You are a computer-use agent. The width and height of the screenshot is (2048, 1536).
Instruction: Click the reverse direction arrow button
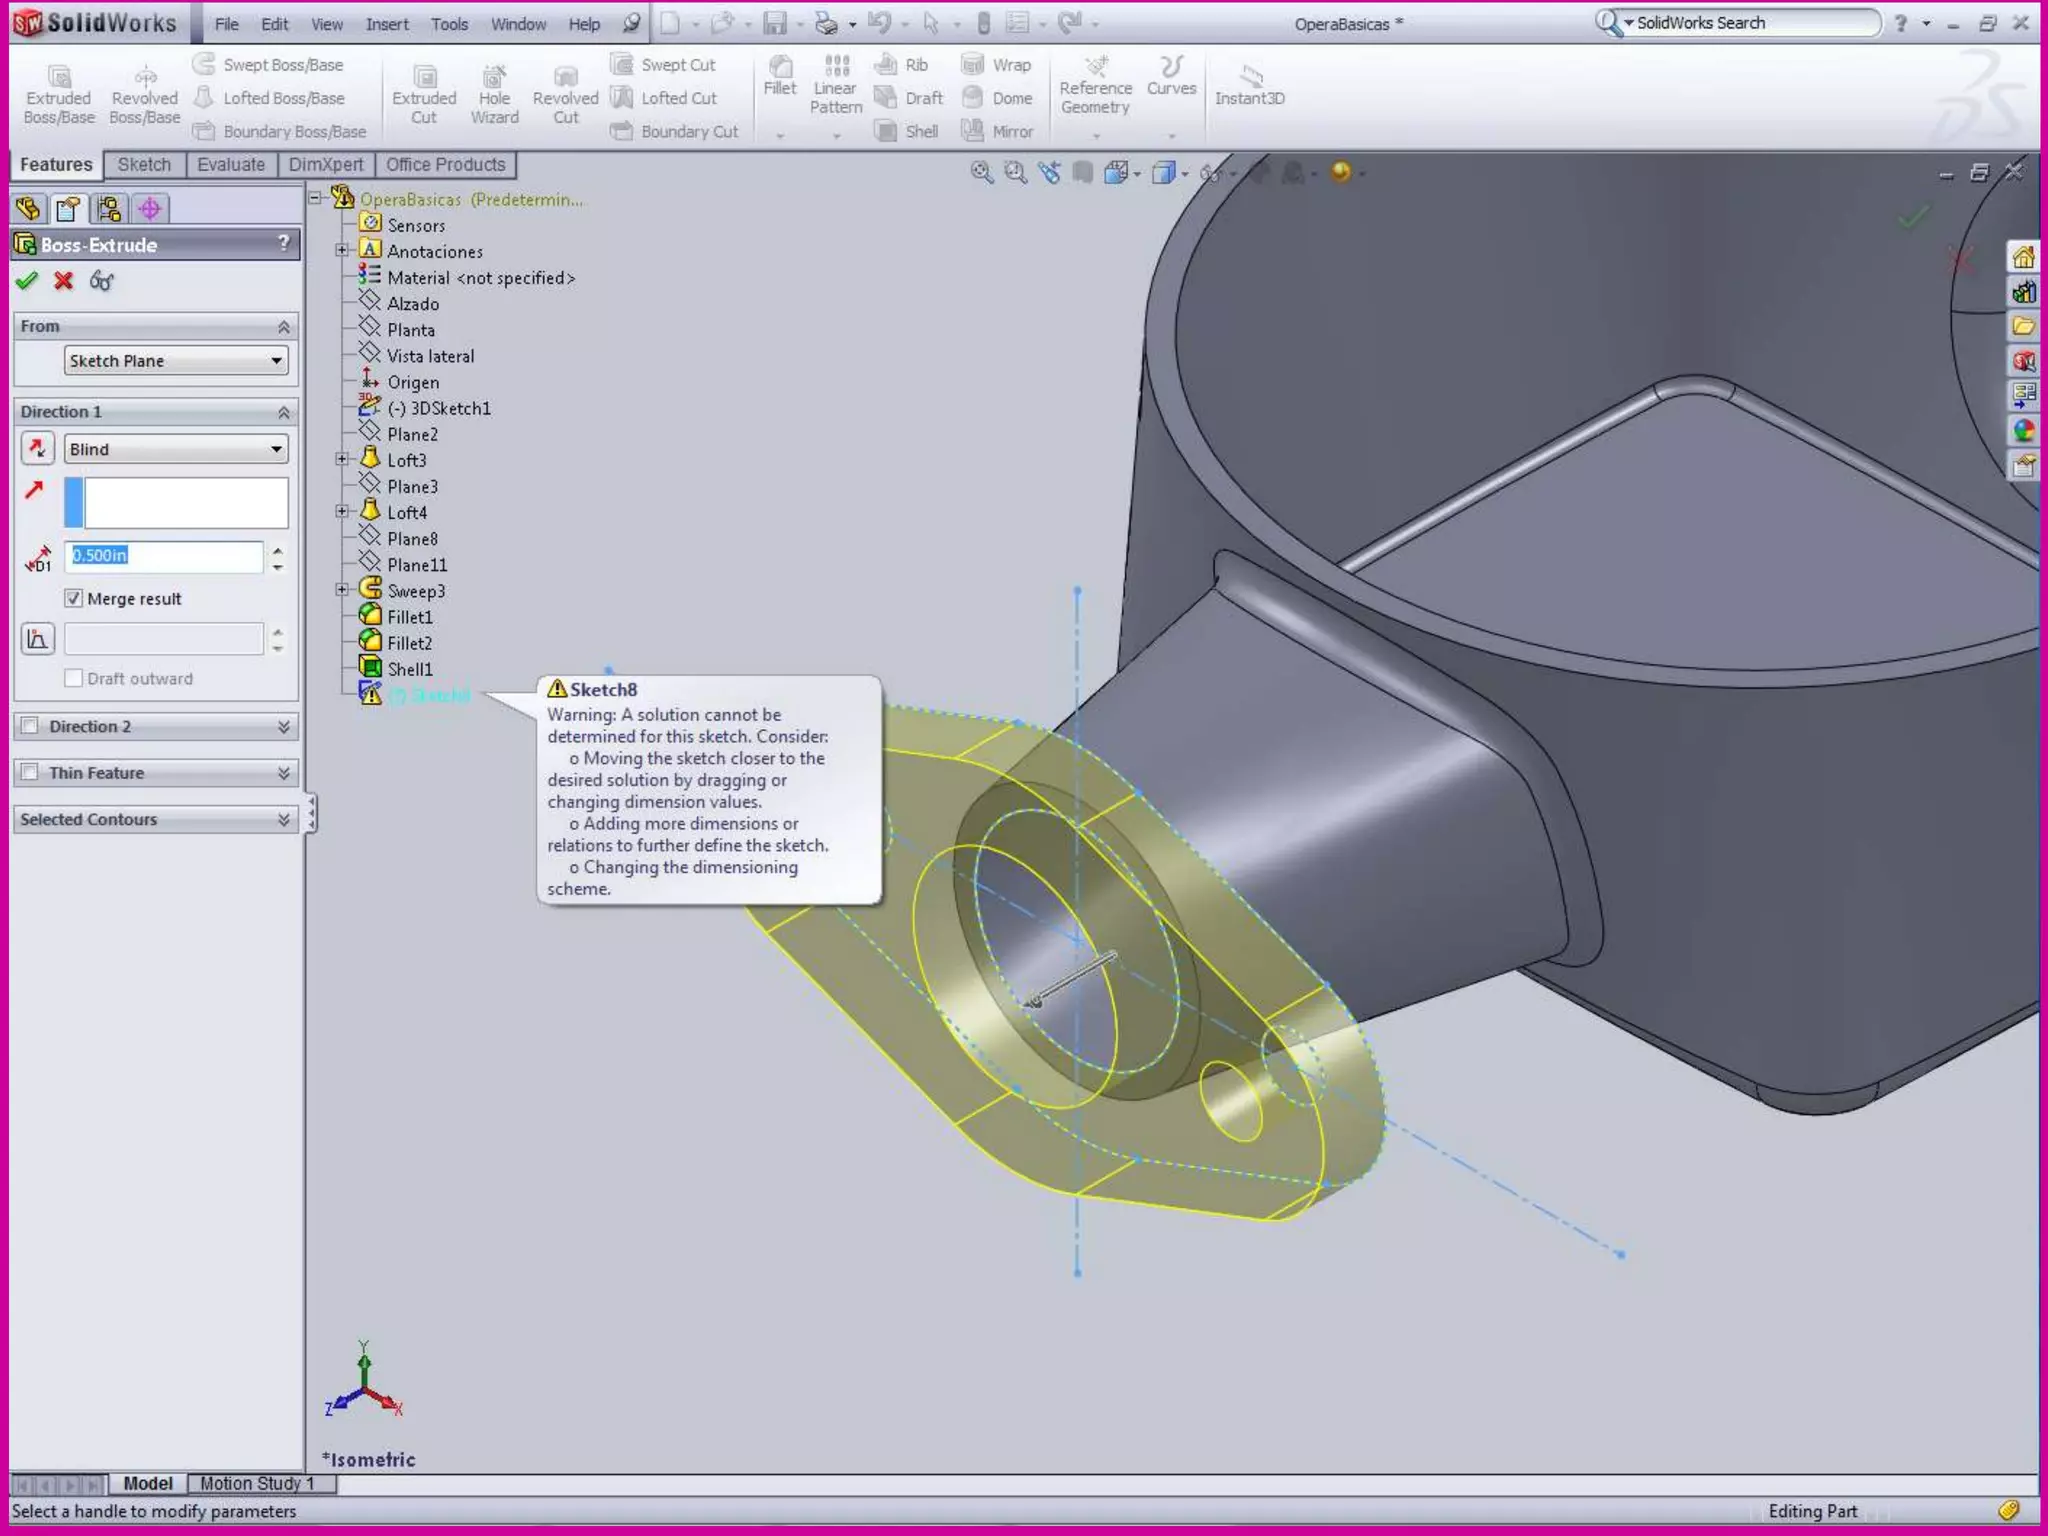click(x=38, y=449)
